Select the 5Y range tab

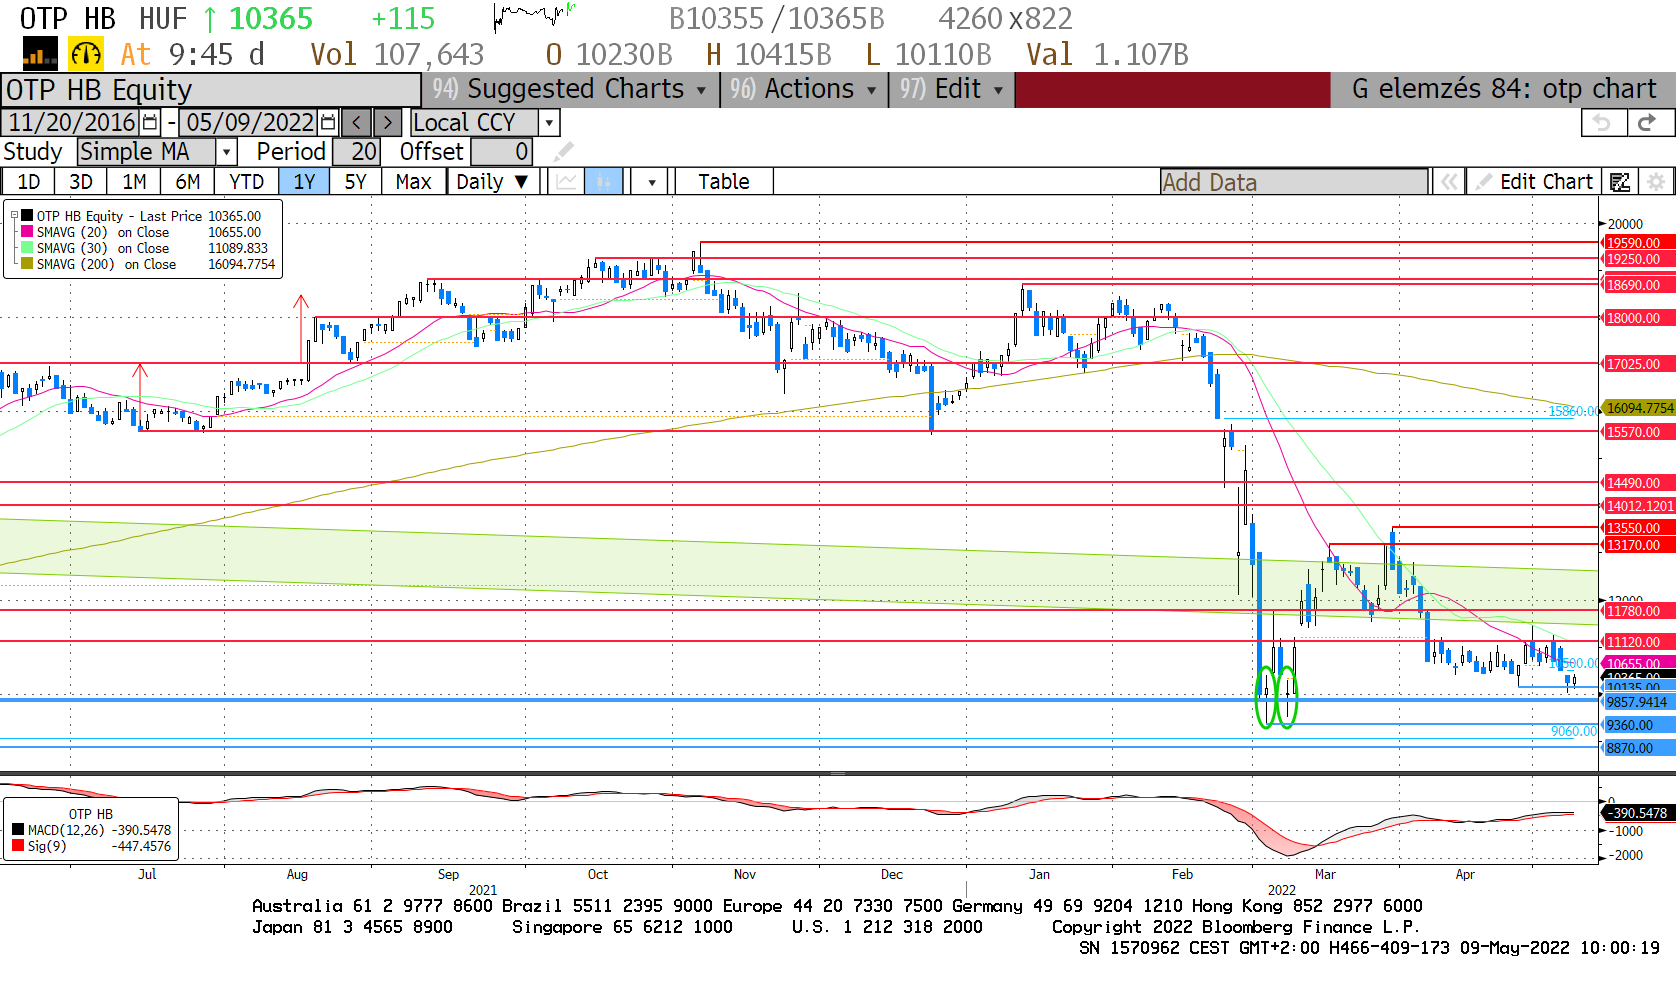pos(355,182)
